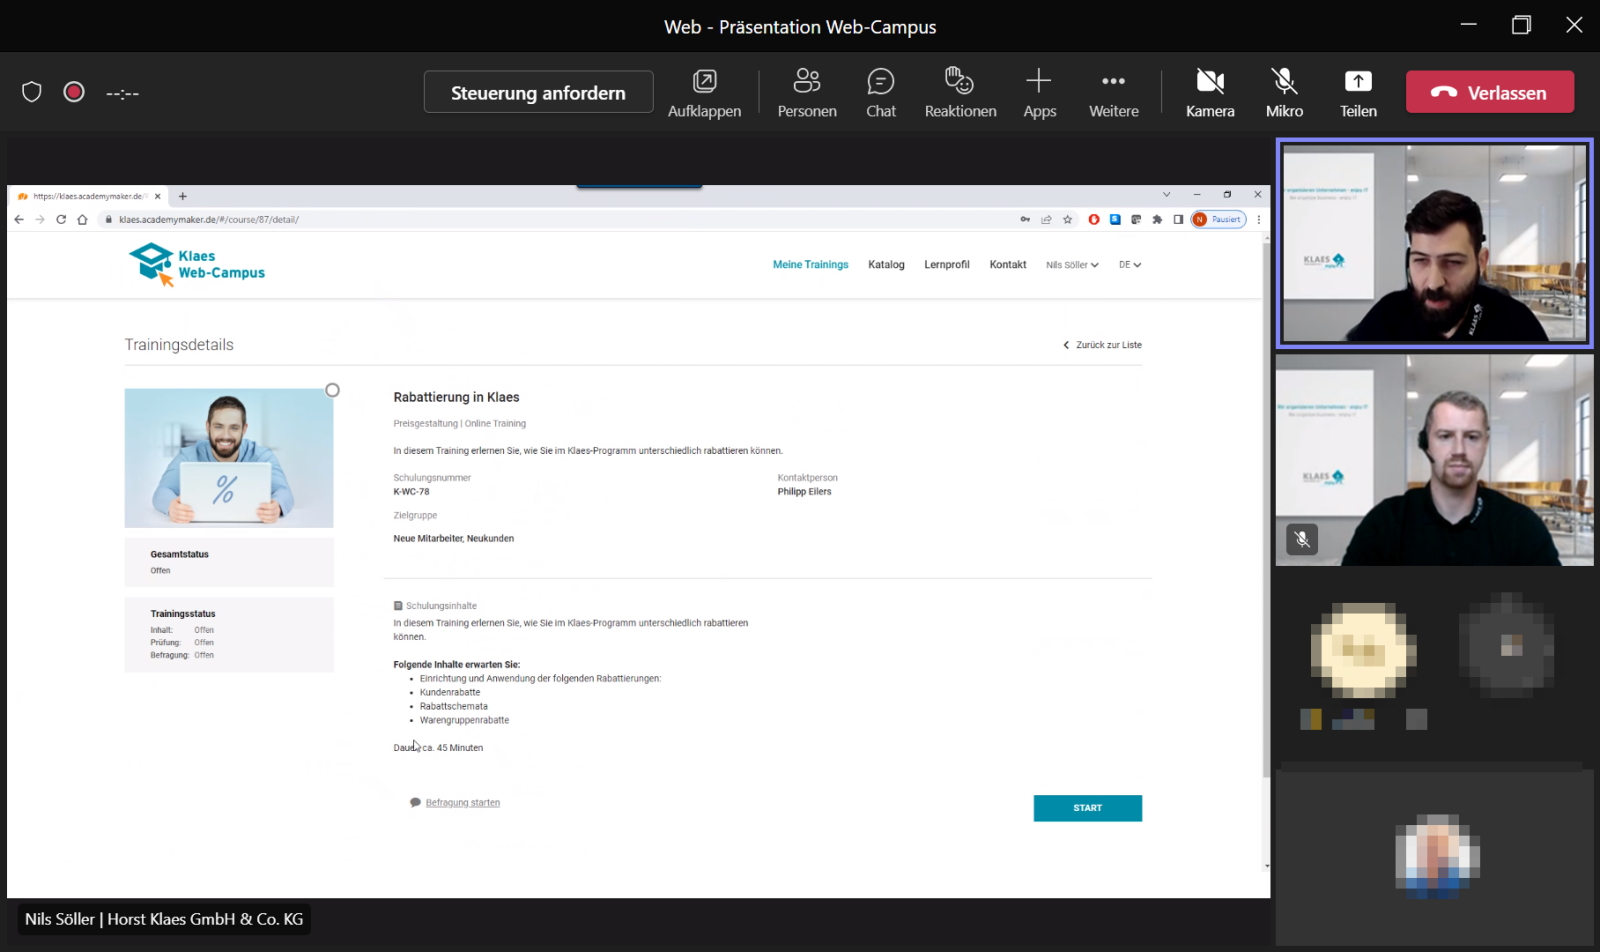Select the highlighted speaker video tile
This screenshot has height=952, width=1600.
[x=1435, y=243]
